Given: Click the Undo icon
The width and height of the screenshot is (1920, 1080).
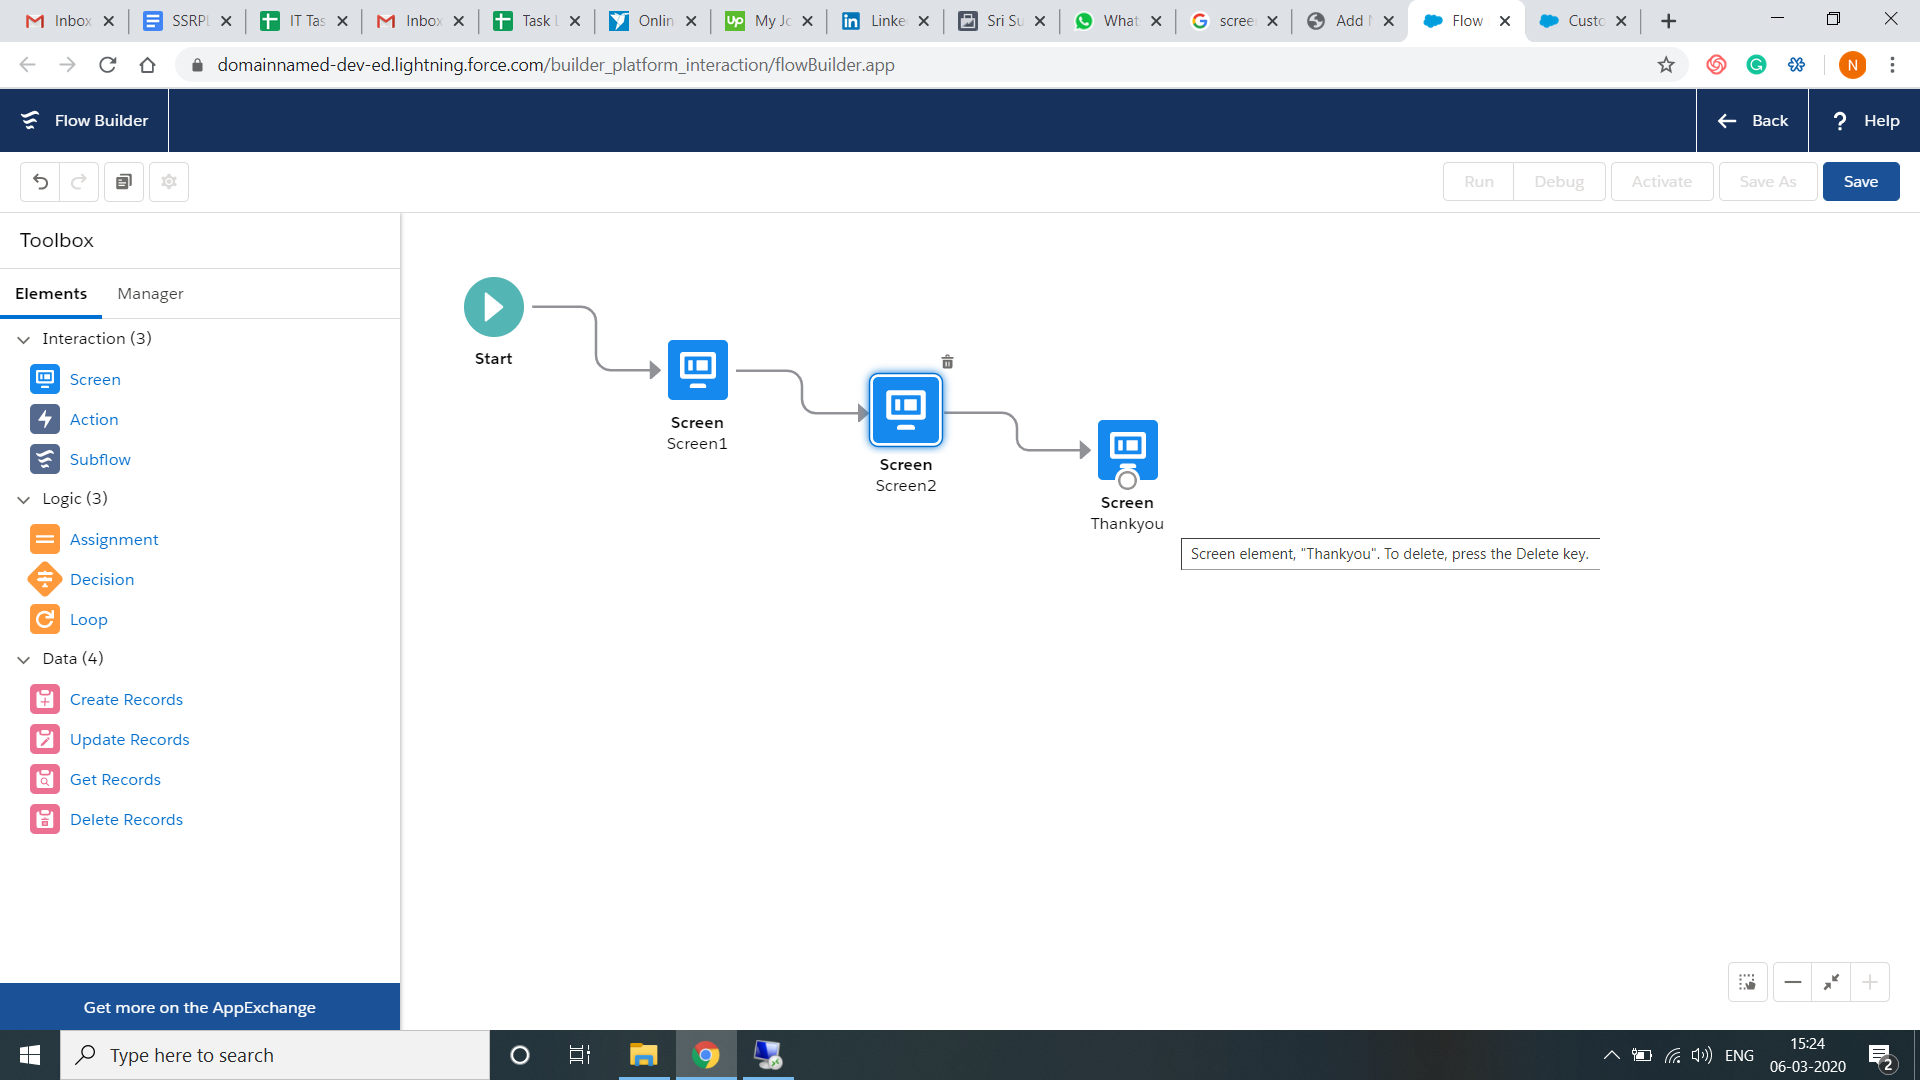Looking at the screenshot, I should click(39, 181).
